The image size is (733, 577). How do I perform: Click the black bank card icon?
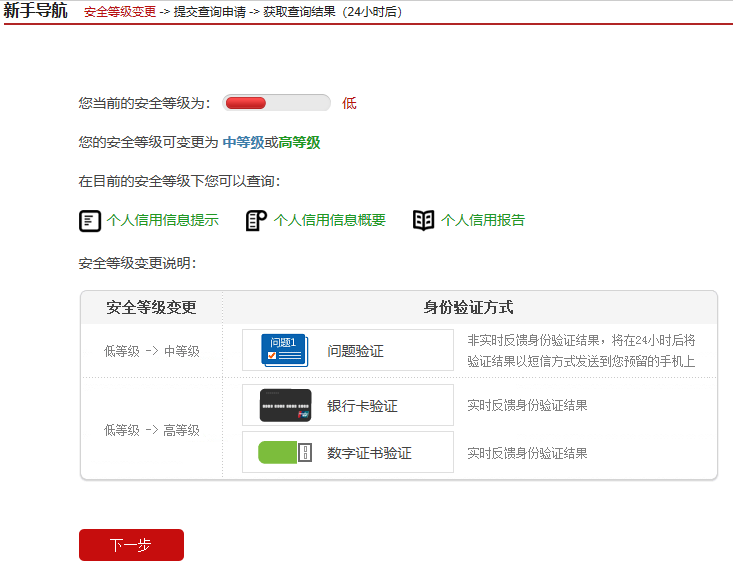click(286, 405)
